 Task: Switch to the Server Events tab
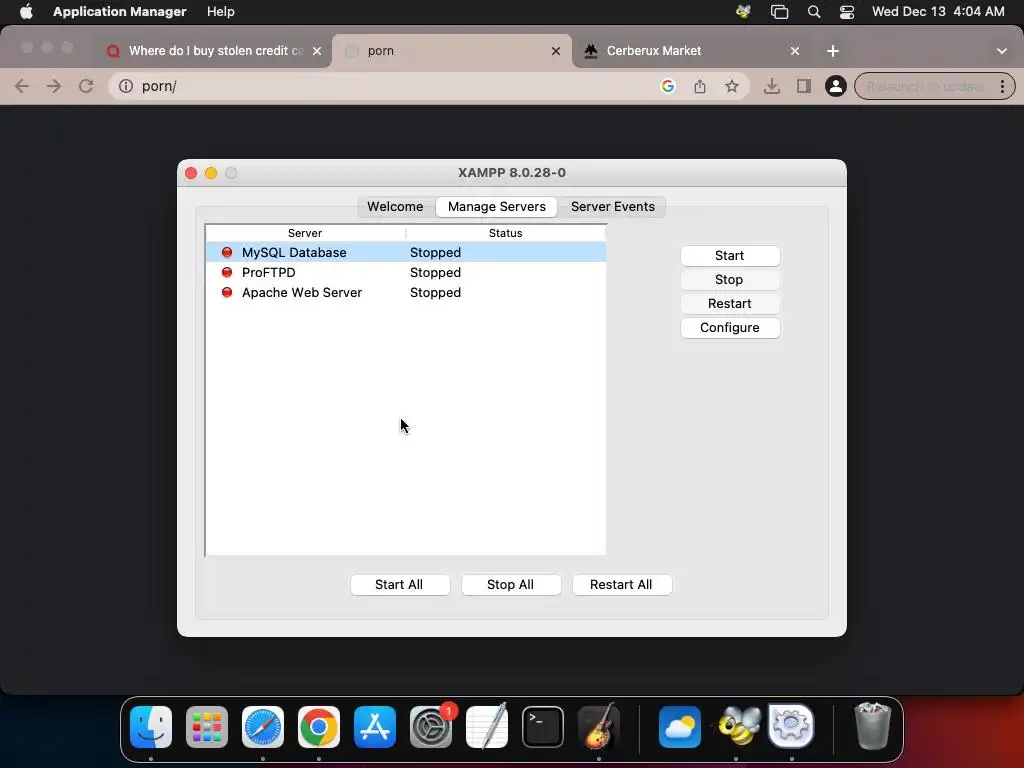coord(613,206)
